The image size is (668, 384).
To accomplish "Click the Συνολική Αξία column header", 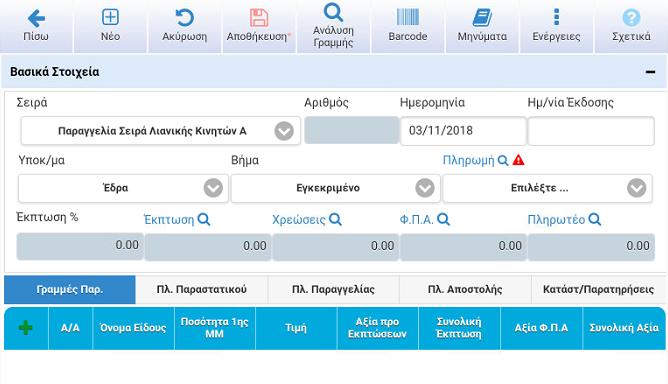I will point(624,328).
